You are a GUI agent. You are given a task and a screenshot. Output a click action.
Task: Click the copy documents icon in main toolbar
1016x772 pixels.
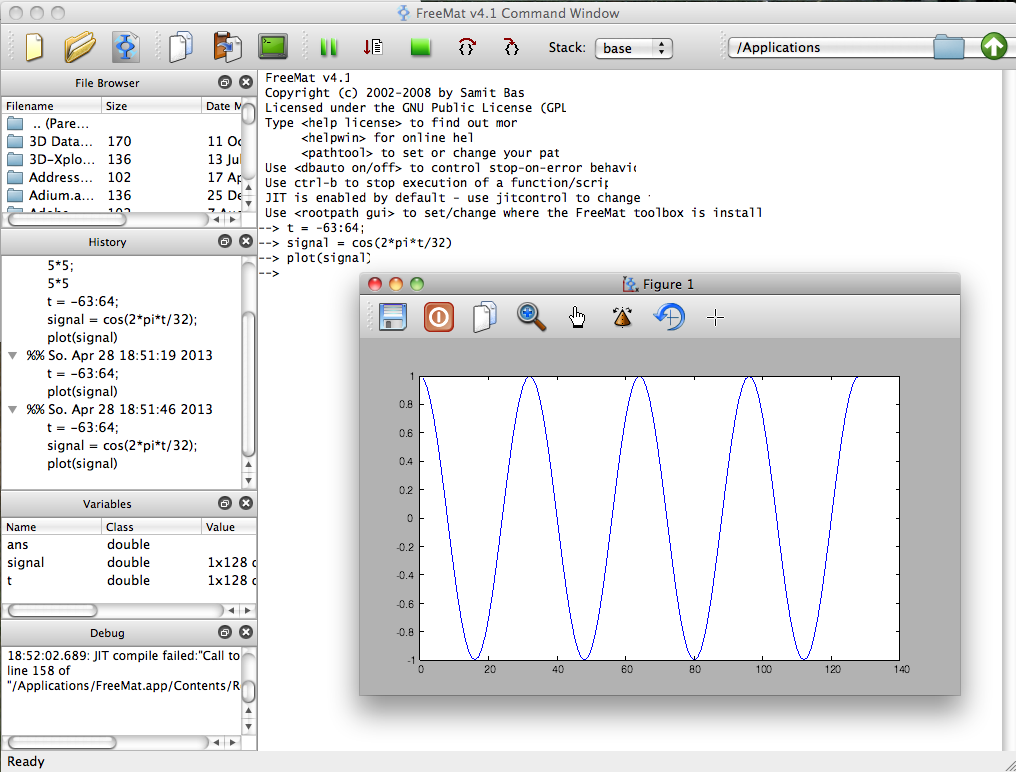coord(181,47)
